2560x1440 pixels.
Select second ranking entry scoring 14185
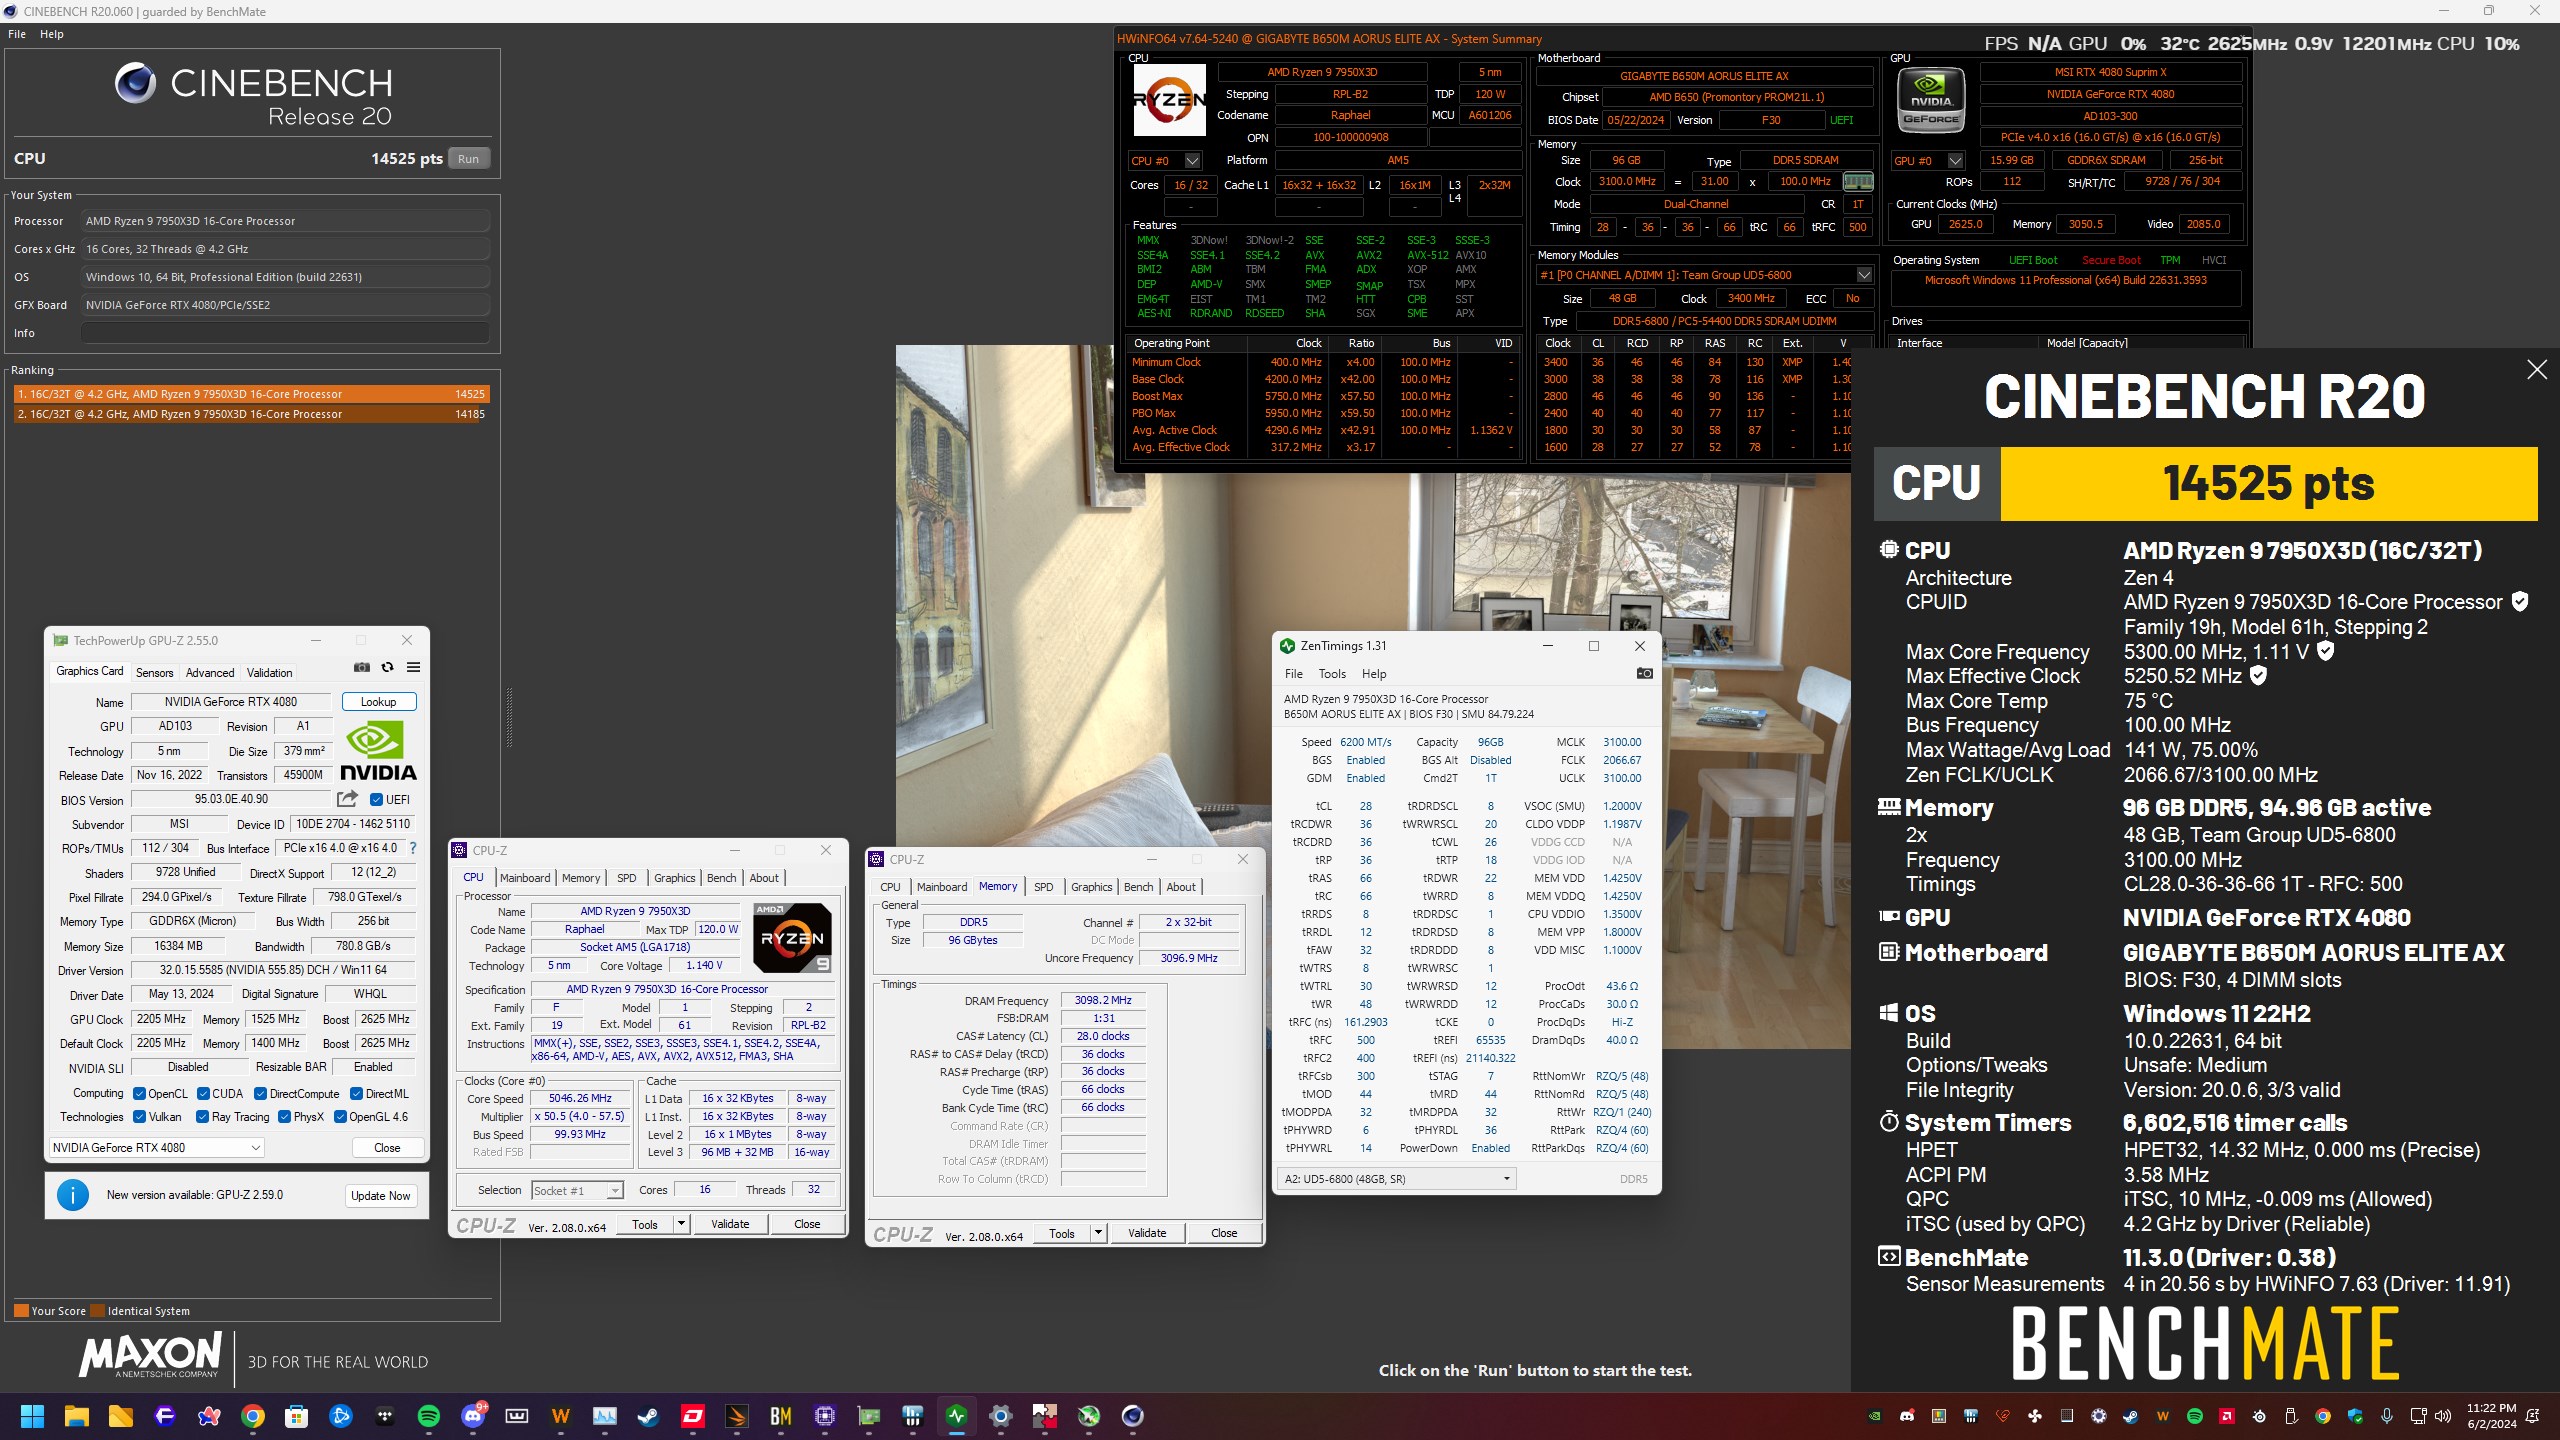(251, 414)
